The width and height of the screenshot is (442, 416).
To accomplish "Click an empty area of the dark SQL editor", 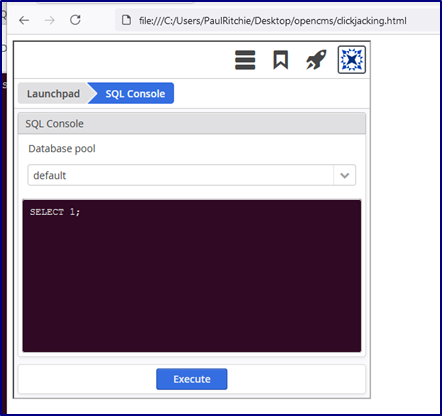I will click(192, 283).
